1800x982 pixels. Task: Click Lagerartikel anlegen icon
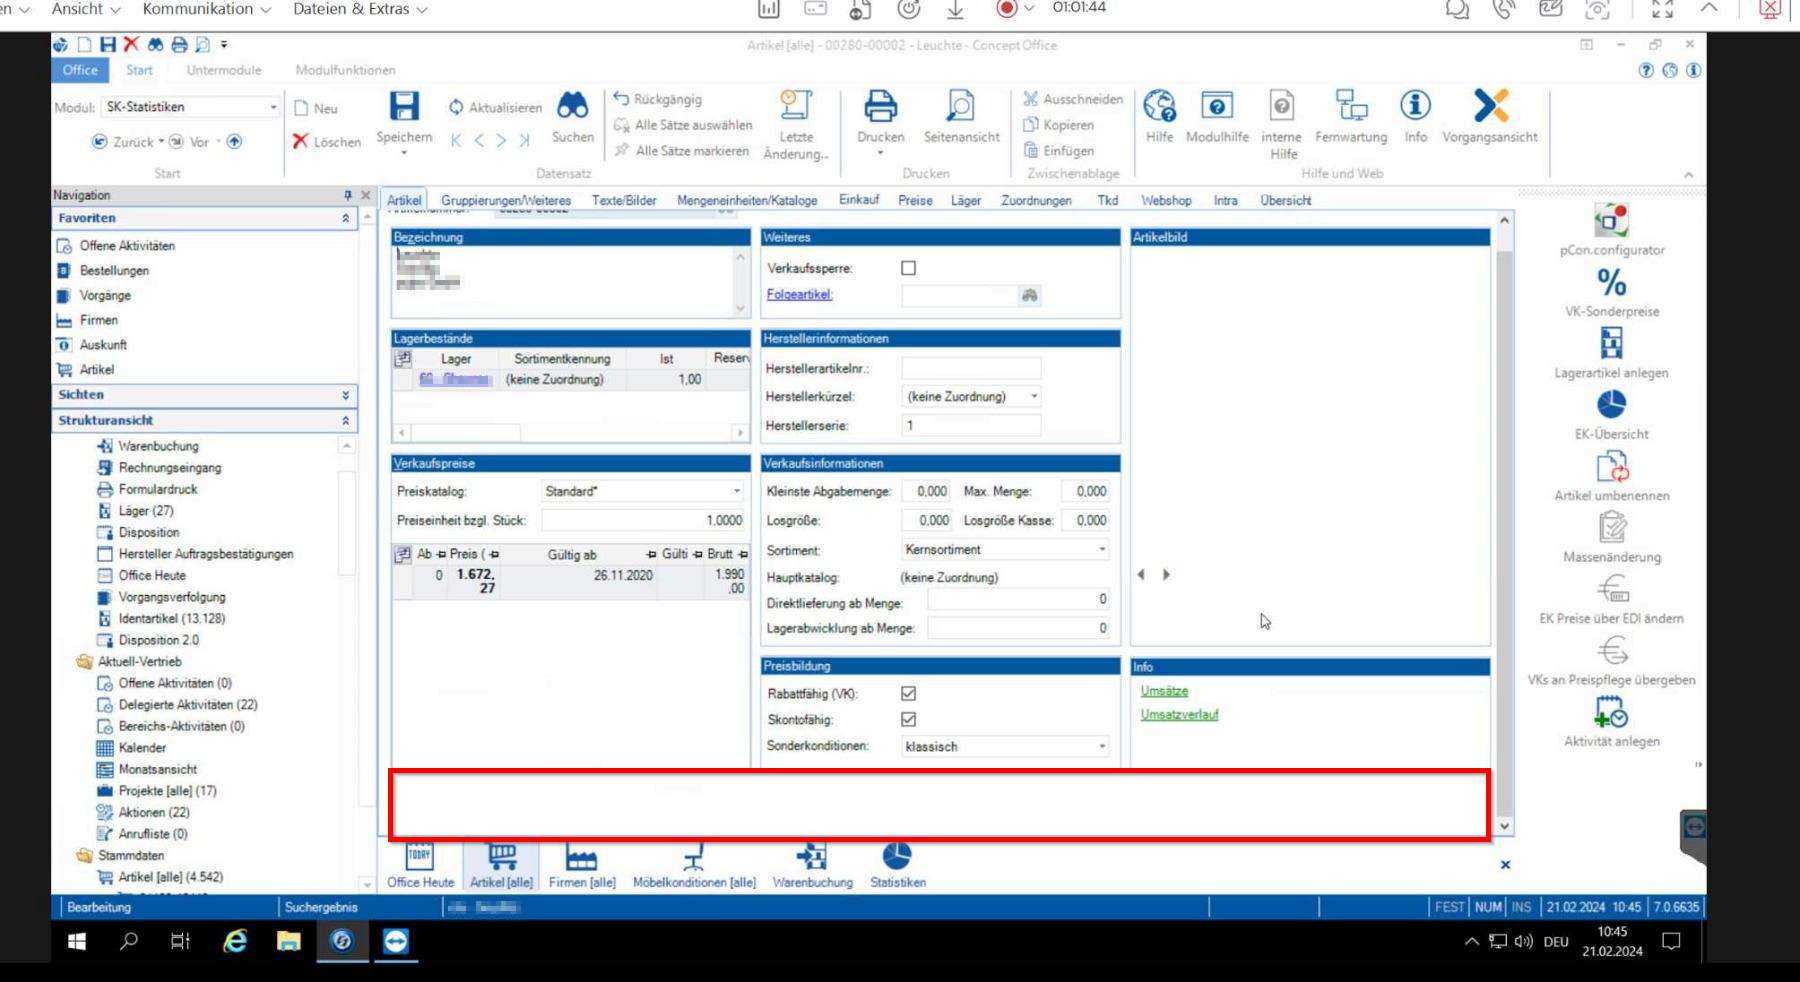(1611, 343)
